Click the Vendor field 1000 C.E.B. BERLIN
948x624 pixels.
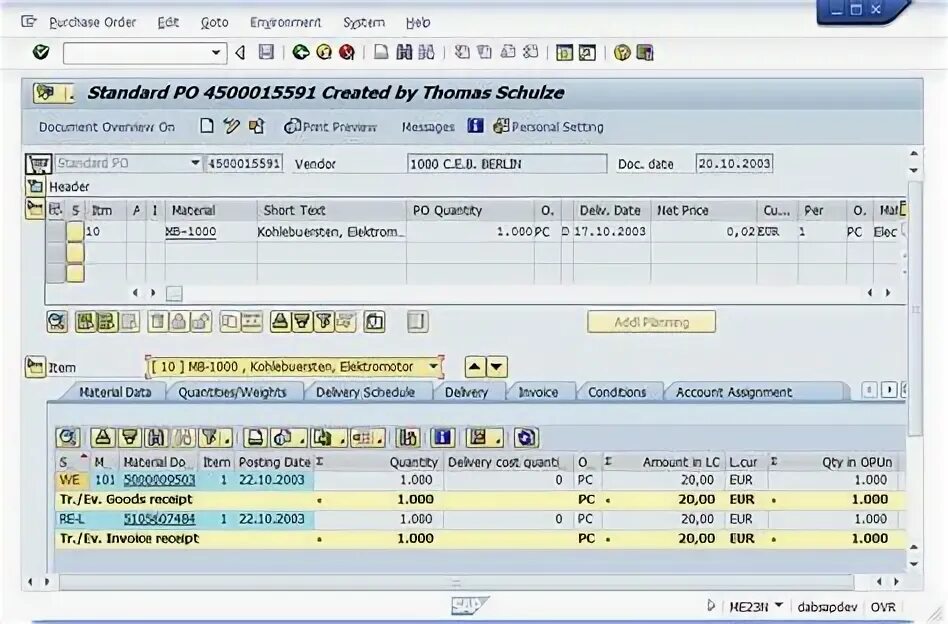pyautogui.click(x=507, y=164)
